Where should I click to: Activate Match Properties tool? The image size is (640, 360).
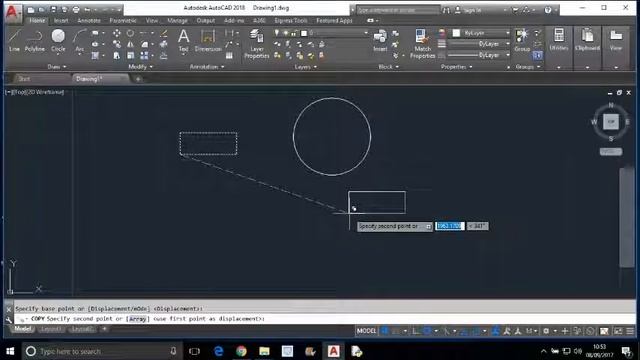tap(422, 44)
